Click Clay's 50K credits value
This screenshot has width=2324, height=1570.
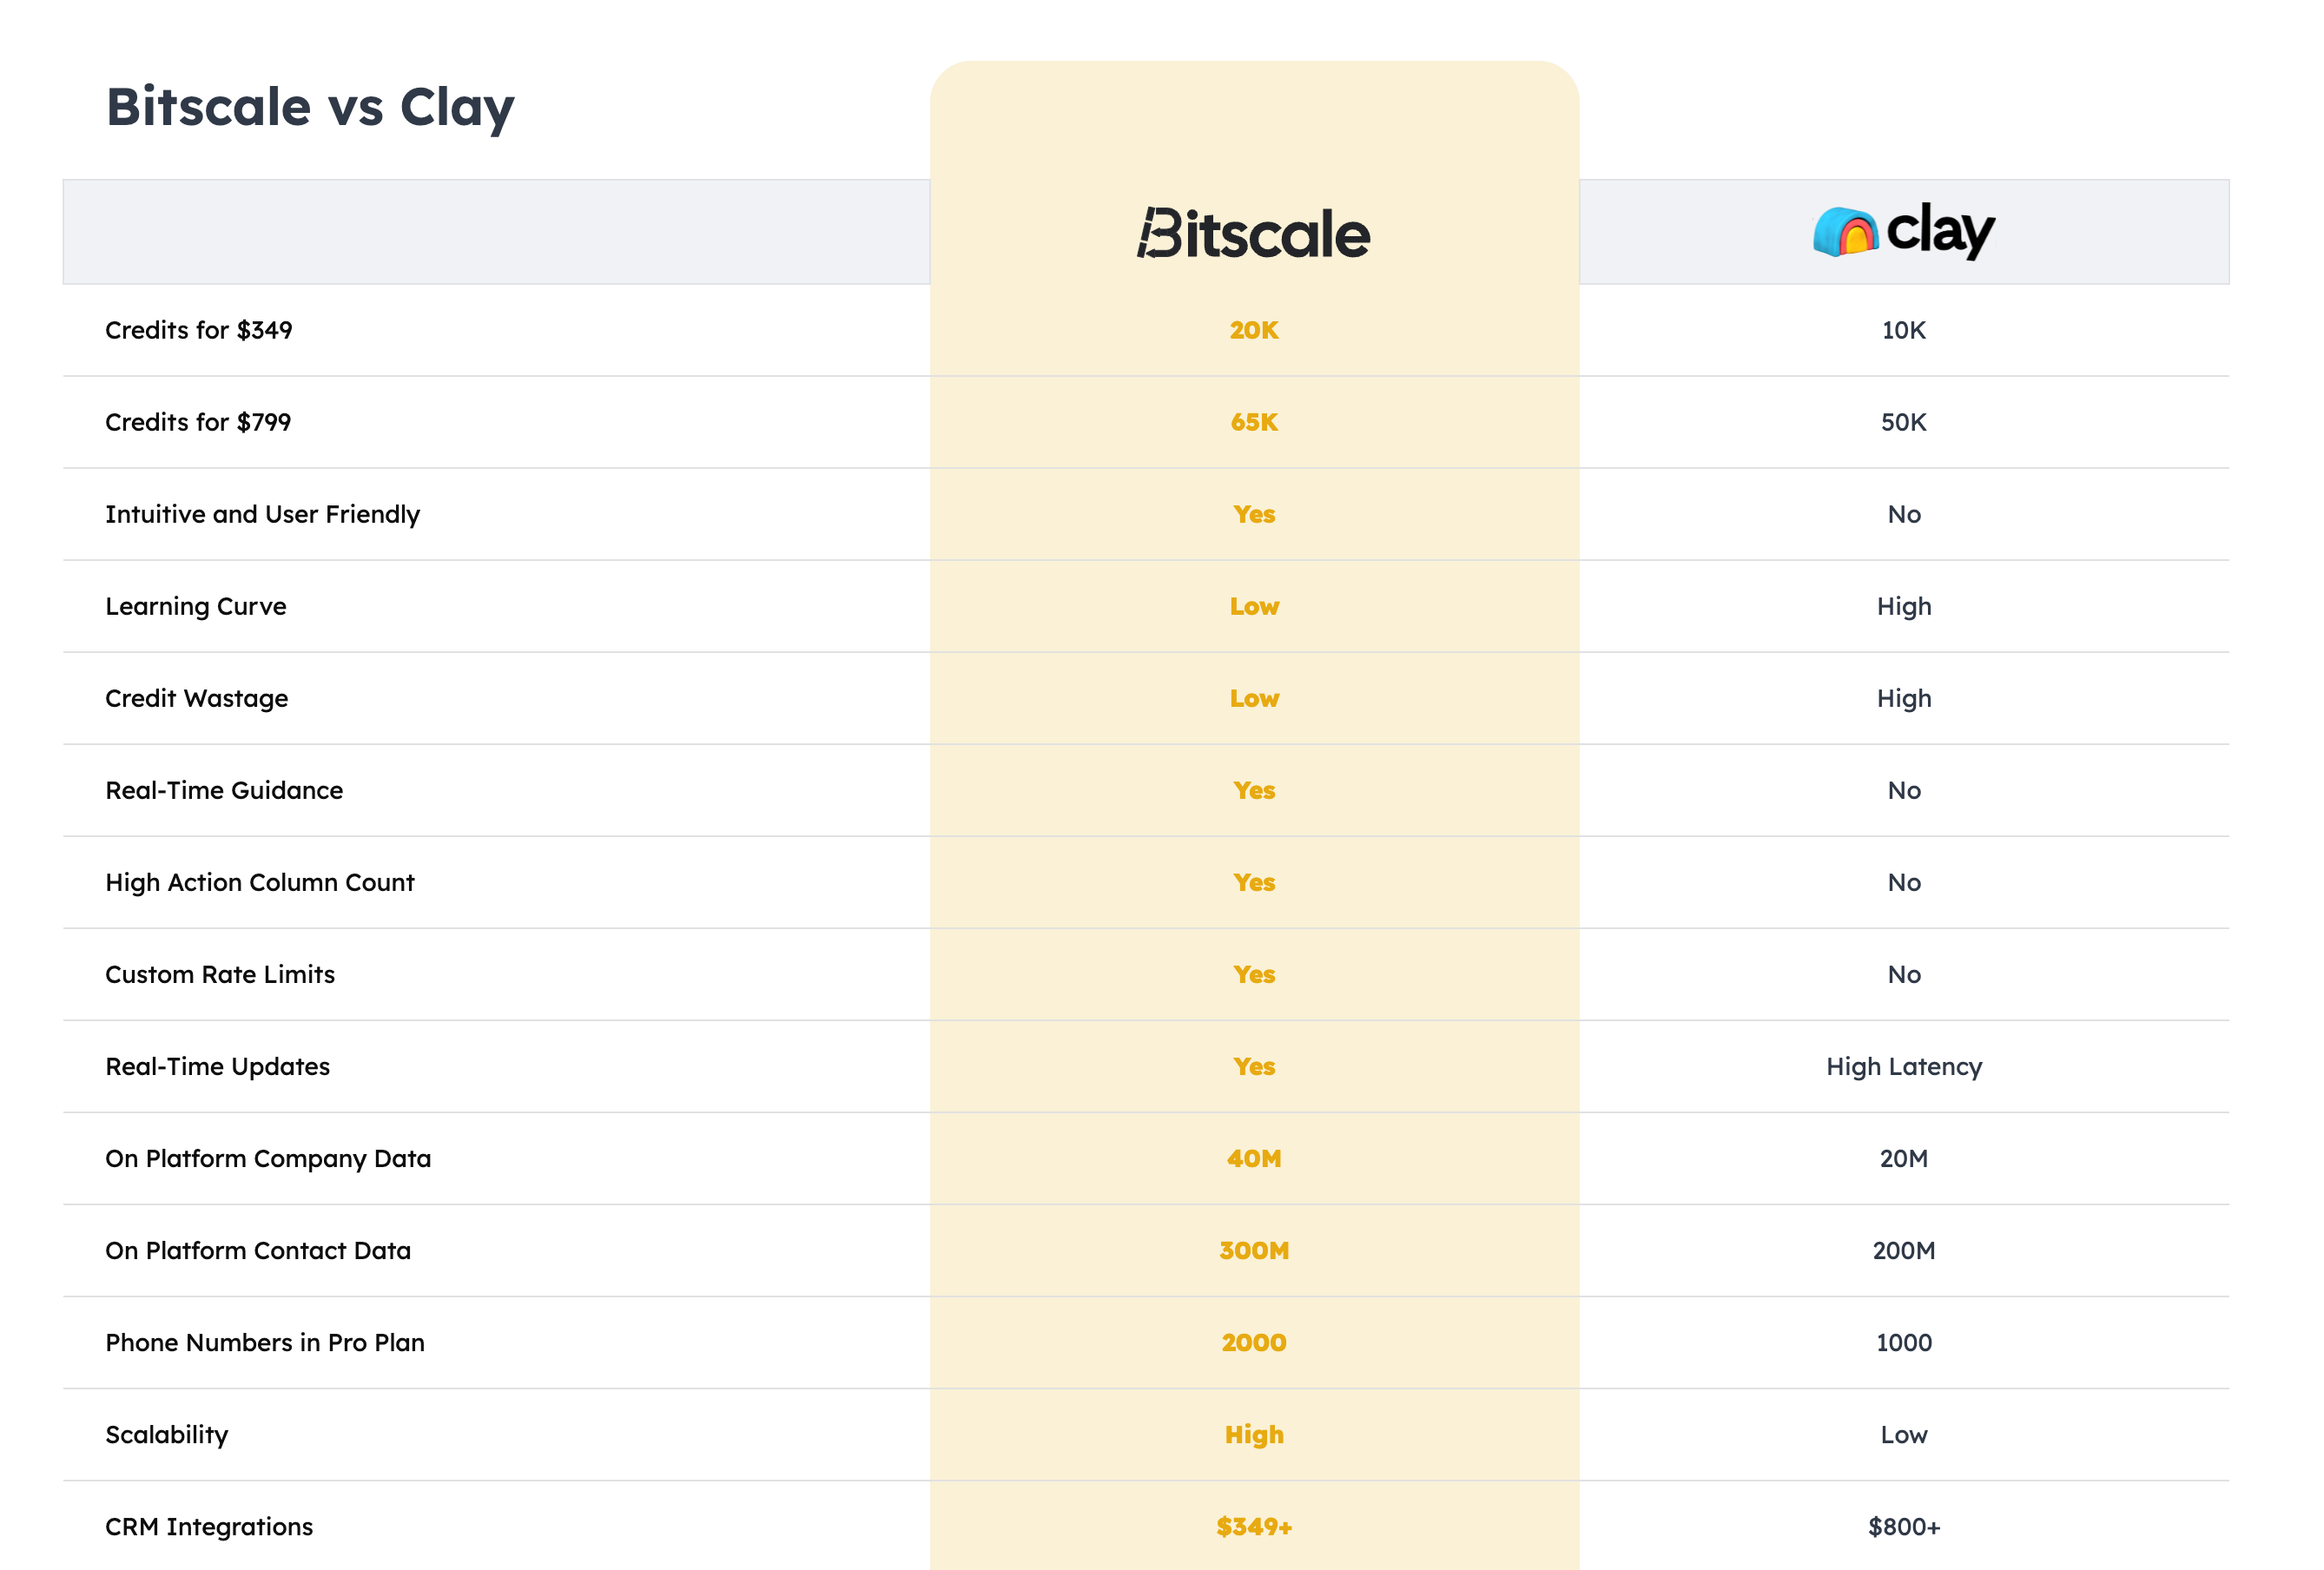1902,422
